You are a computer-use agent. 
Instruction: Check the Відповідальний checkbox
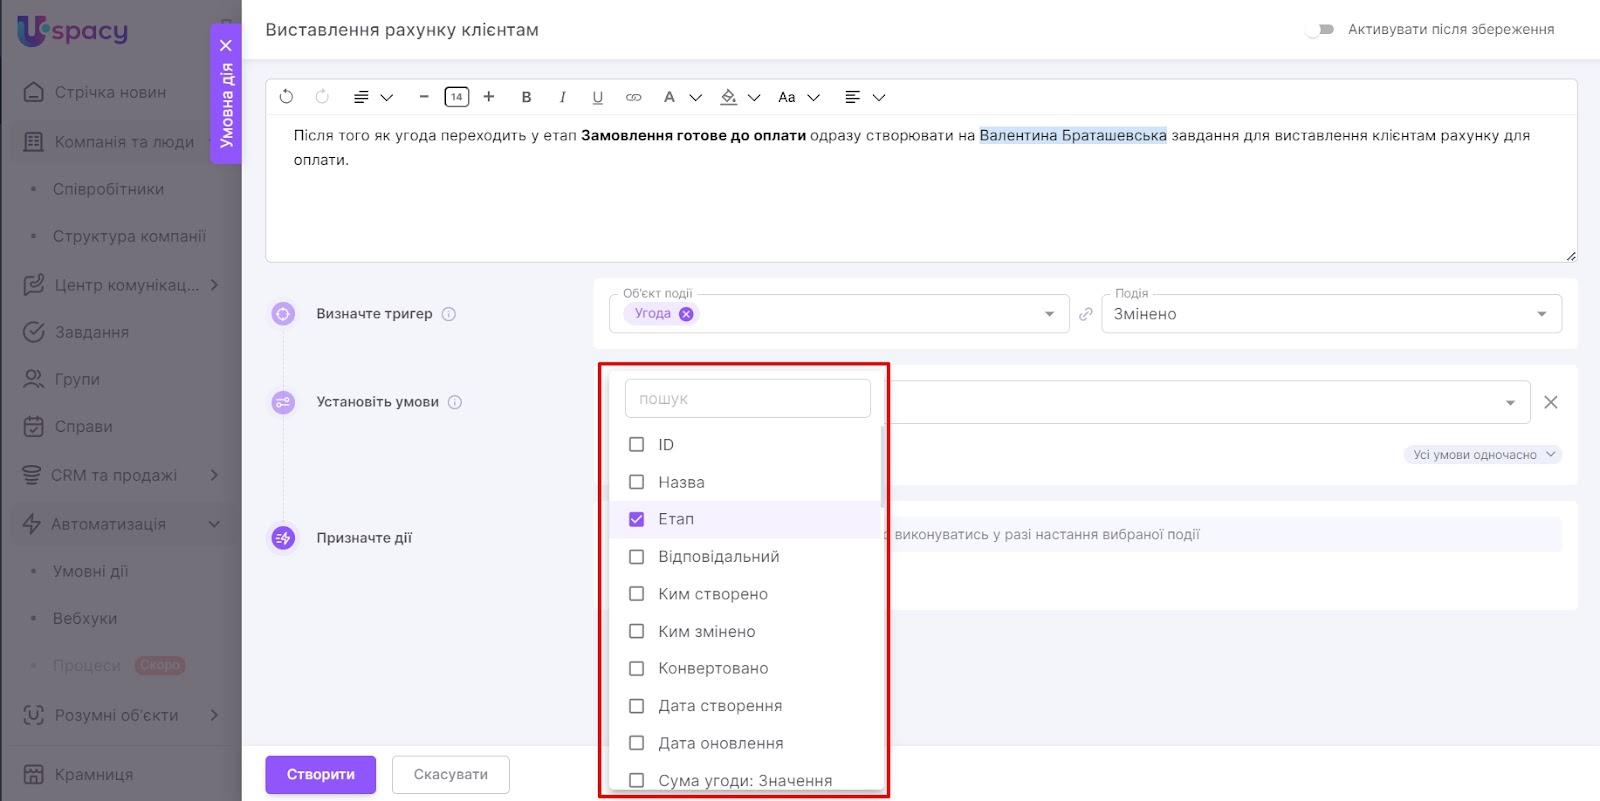636,557
